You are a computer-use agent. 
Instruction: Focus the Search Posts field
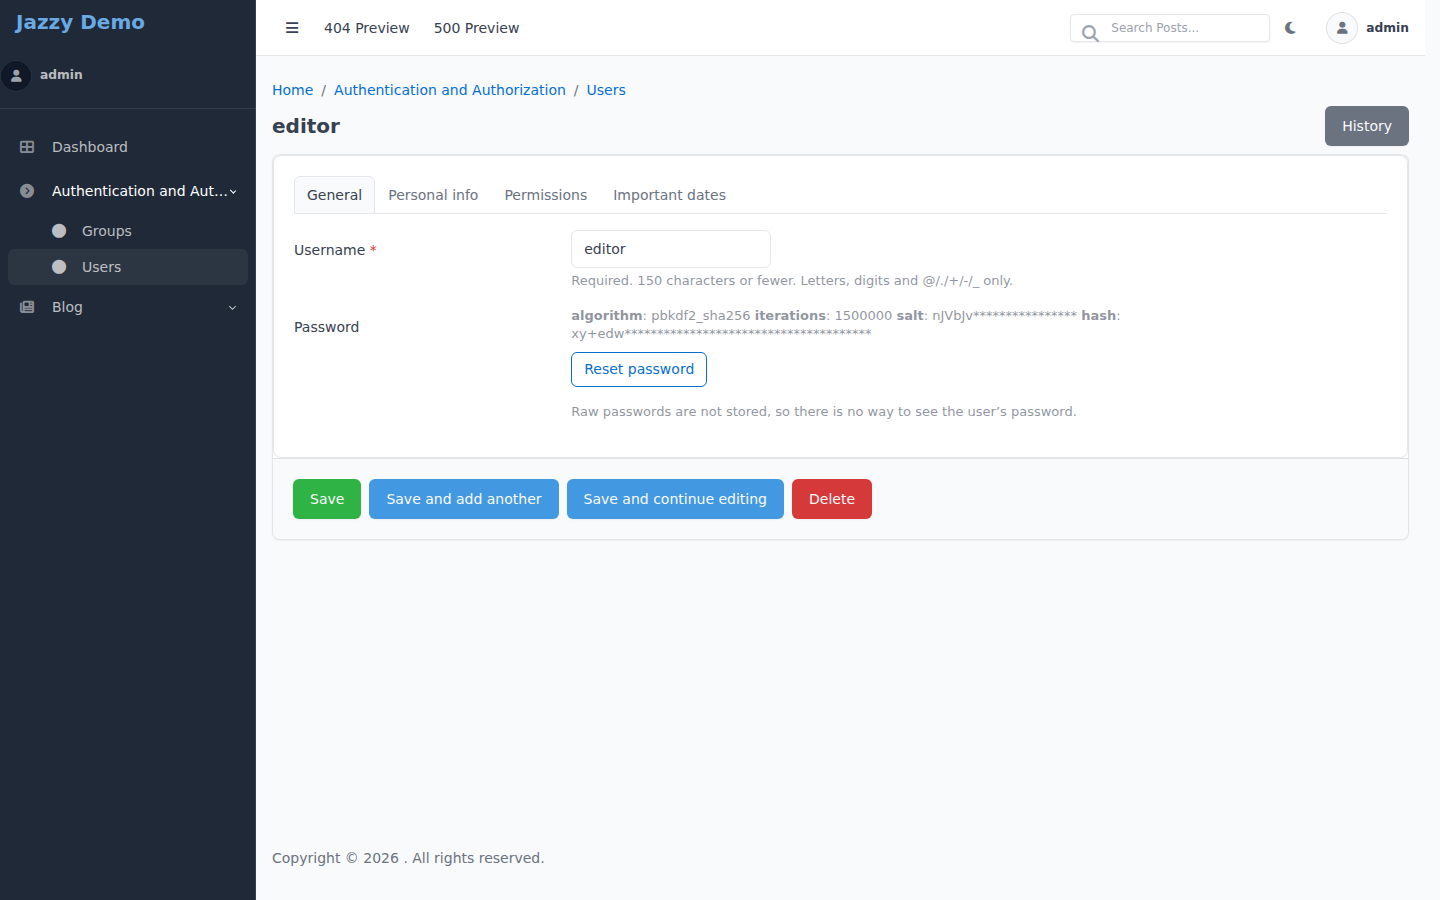point(1170,28)
